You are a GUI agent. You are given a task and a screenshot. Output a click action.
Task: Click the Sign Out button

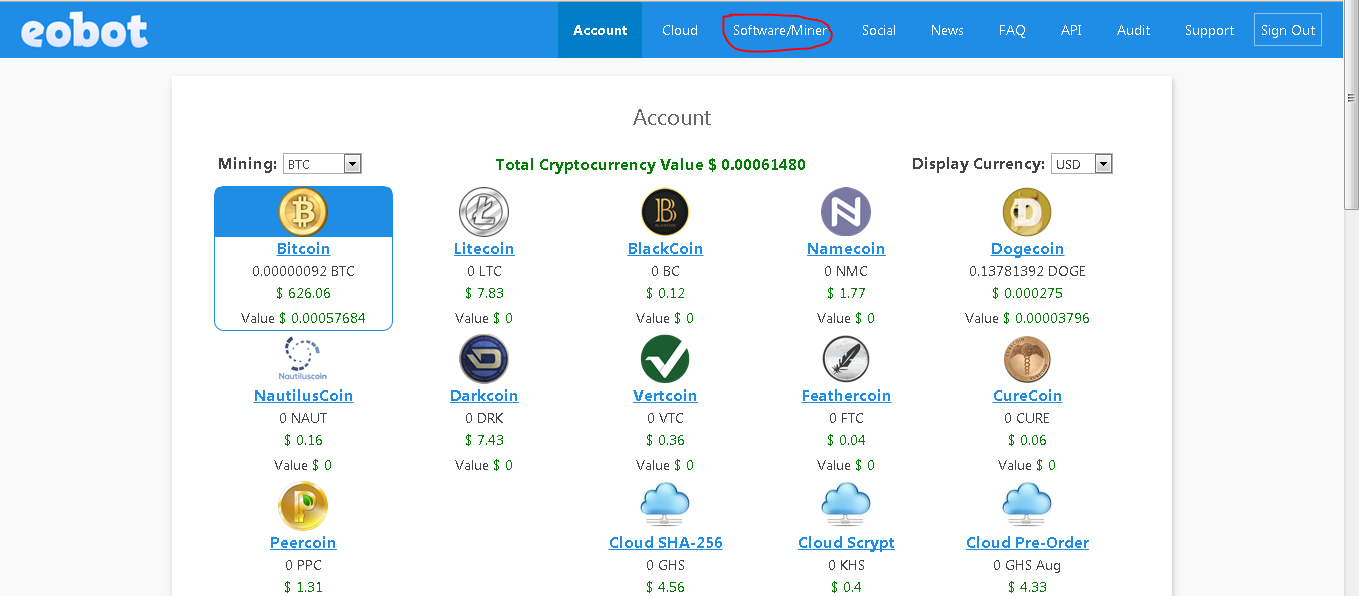tap(1288, 30)
